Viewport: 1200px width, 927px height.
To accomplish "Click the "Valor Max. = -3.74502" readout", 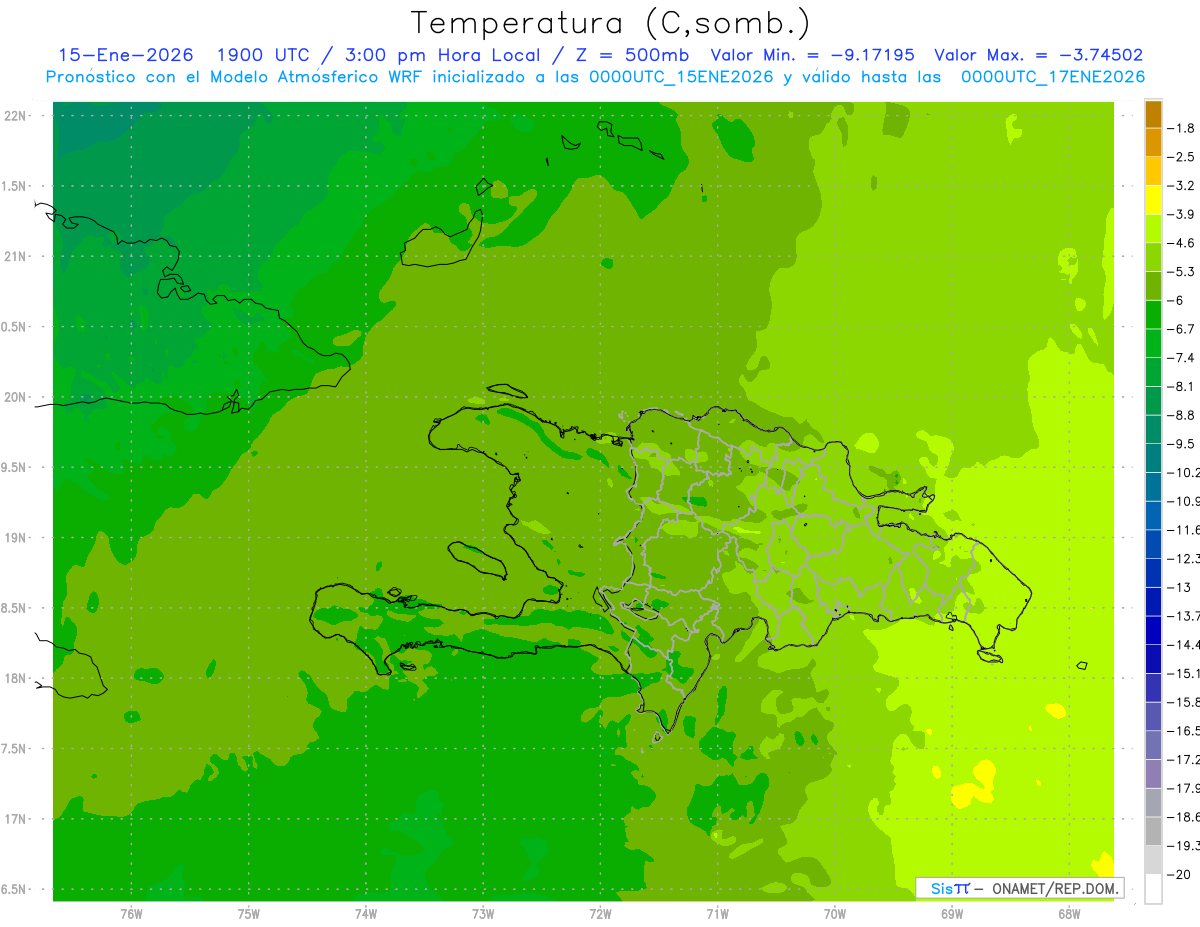I will click(1039, 55).
